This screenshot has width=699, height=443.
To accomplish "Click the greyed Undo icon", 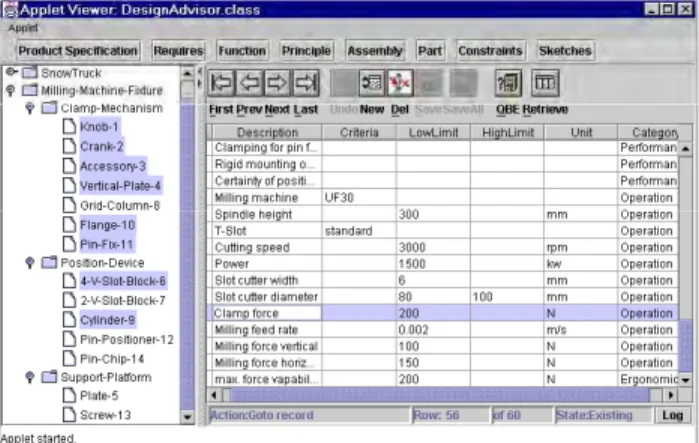I will (343, 83).
